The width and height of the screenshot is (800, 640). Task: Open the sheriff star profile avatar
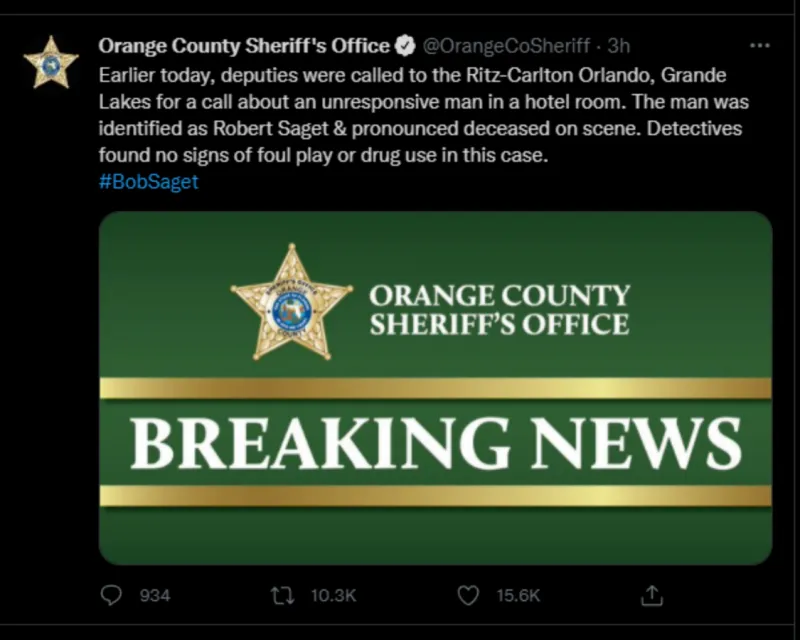[x=51, y=62]
